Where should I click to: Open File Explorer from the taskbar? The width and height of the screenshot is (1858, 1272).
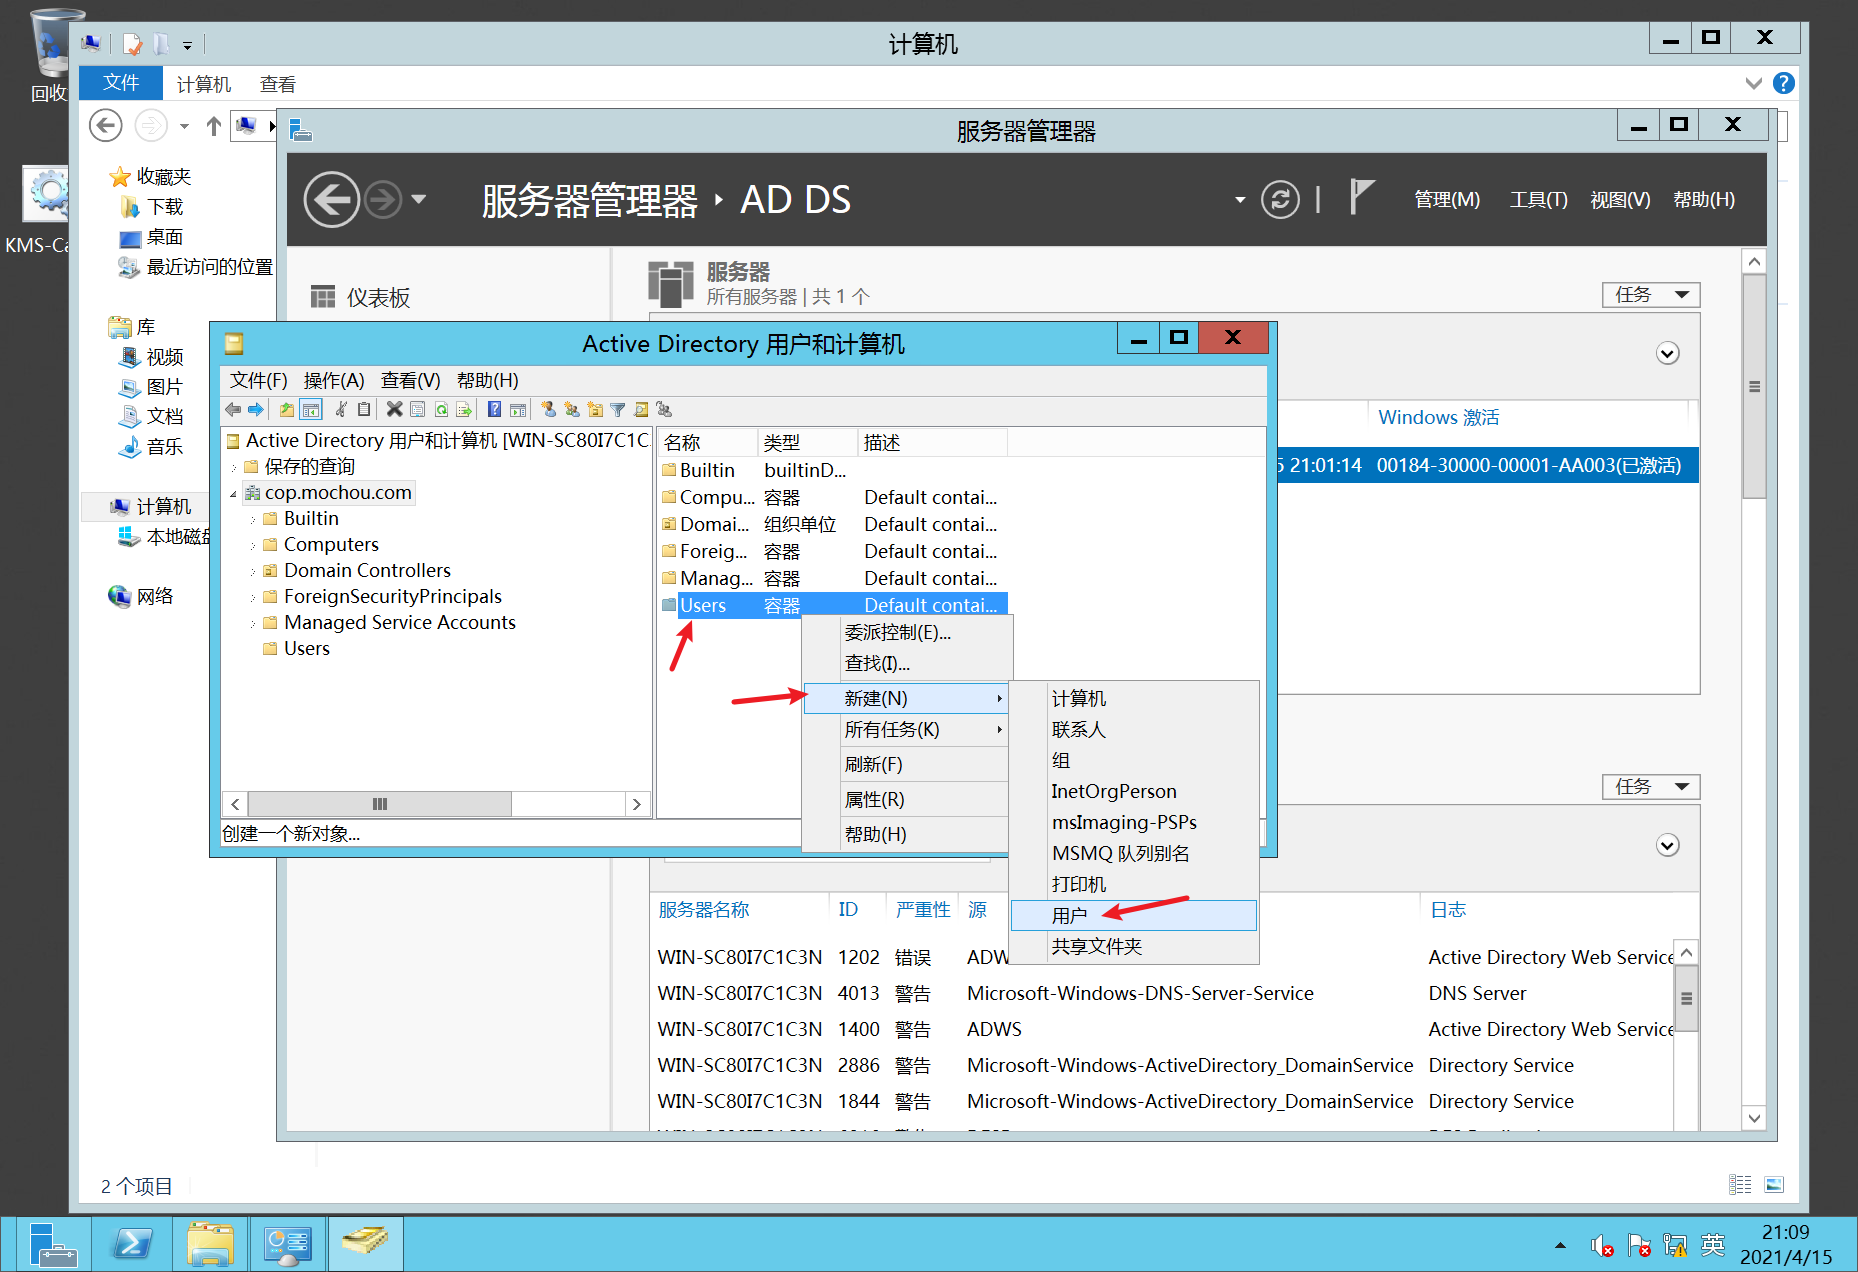(x=210, y=1244)
